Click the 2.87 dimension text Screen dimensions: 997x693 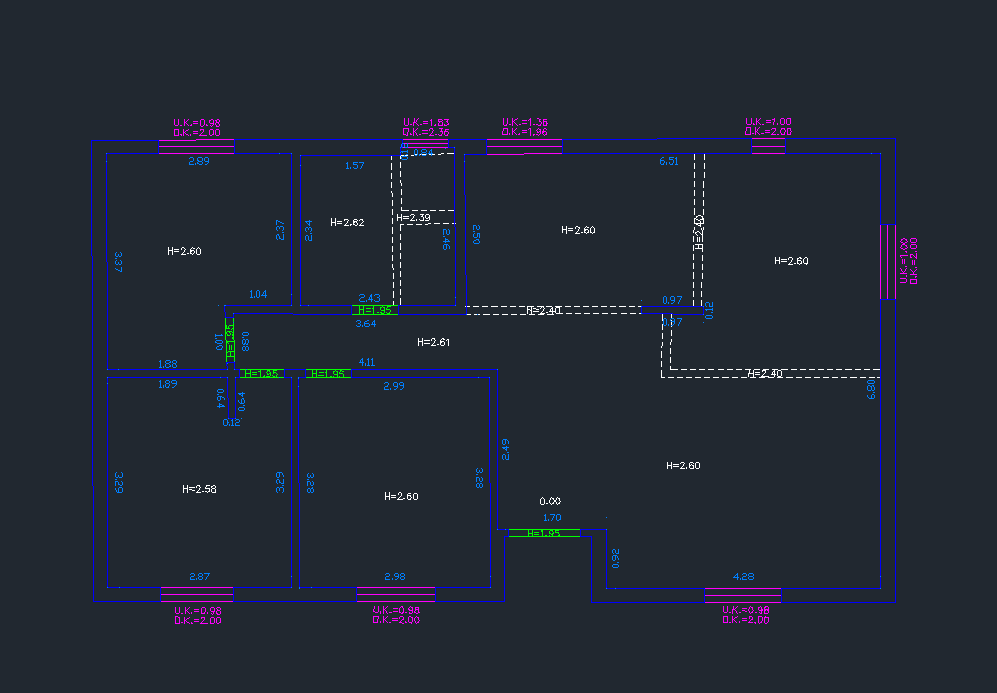pyautogui.click(x=199, y=576)
